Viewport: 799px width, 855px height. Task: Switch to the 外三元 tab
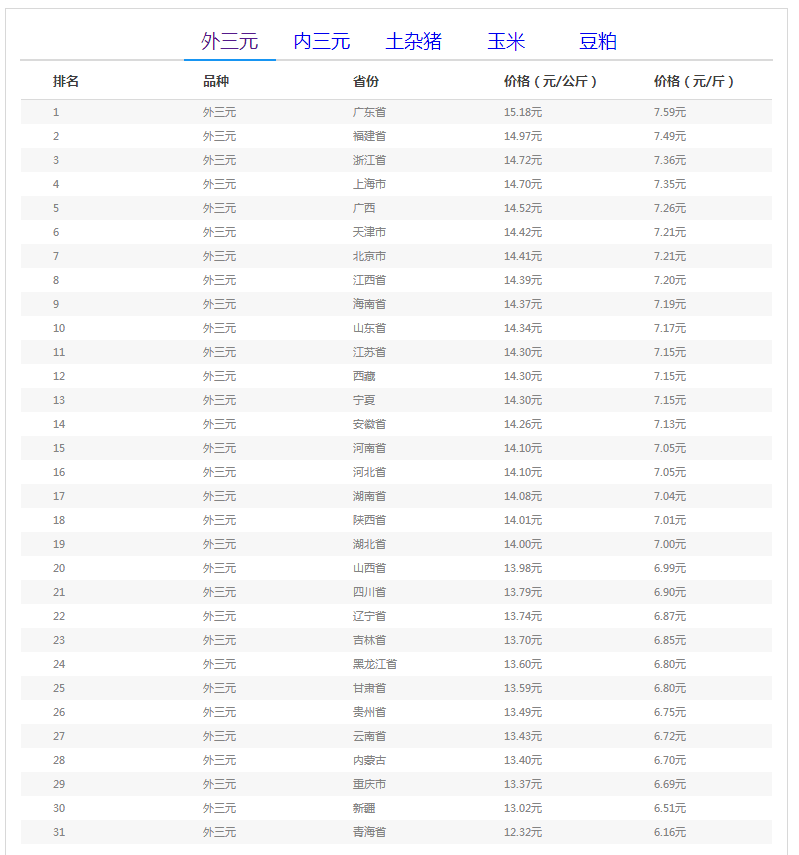[x=229, y=41]
